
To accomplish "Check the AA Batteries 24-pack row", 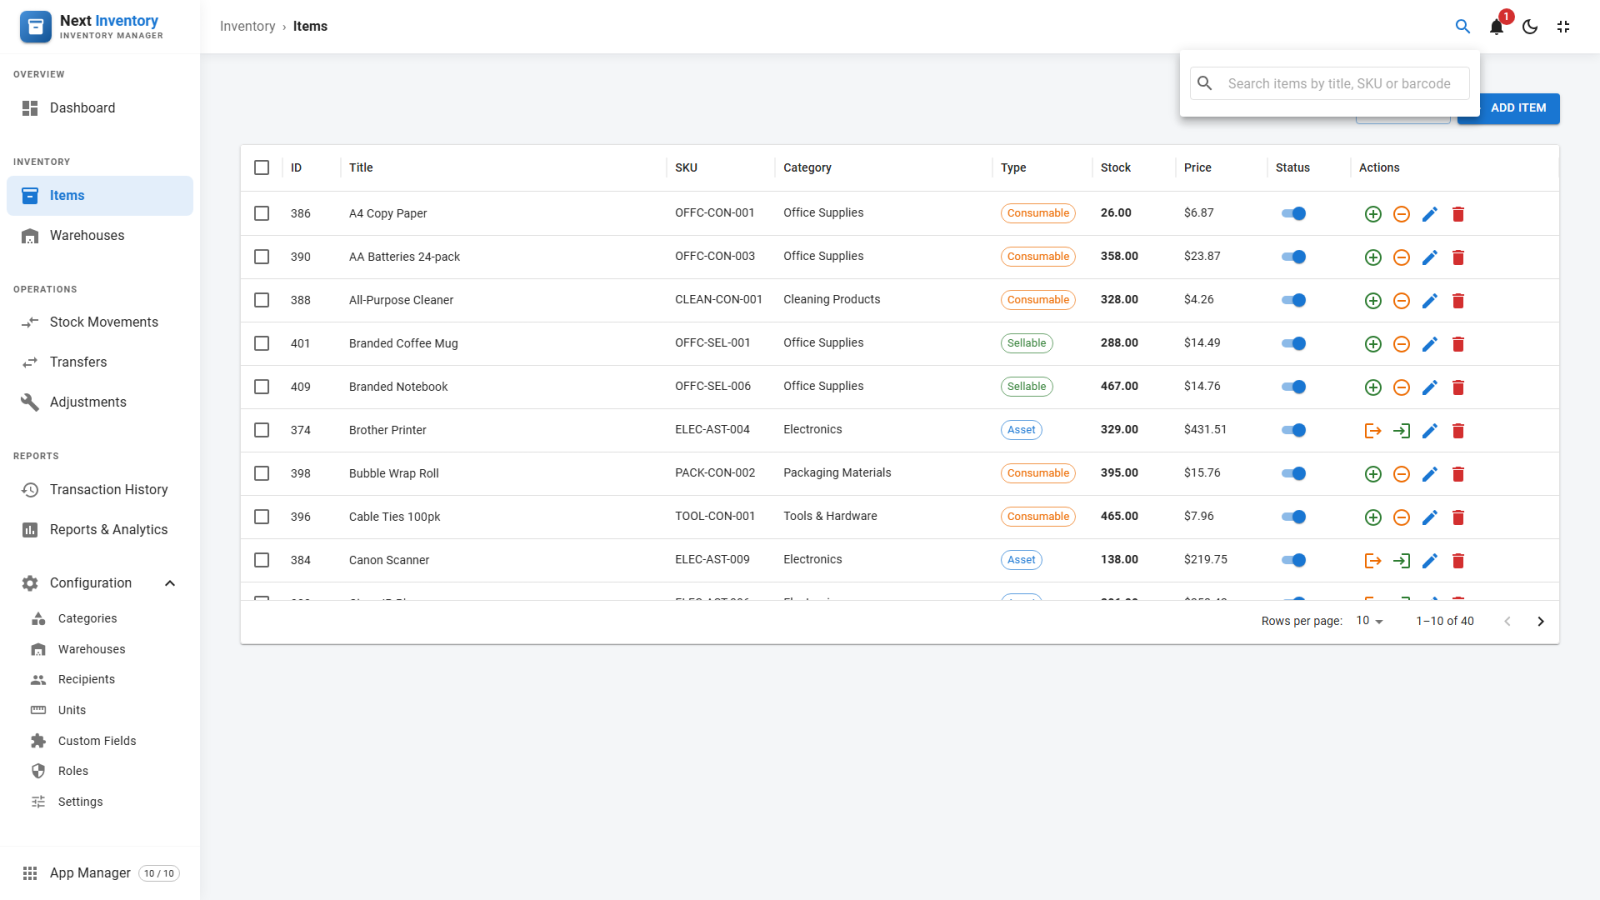I will 262,257.
